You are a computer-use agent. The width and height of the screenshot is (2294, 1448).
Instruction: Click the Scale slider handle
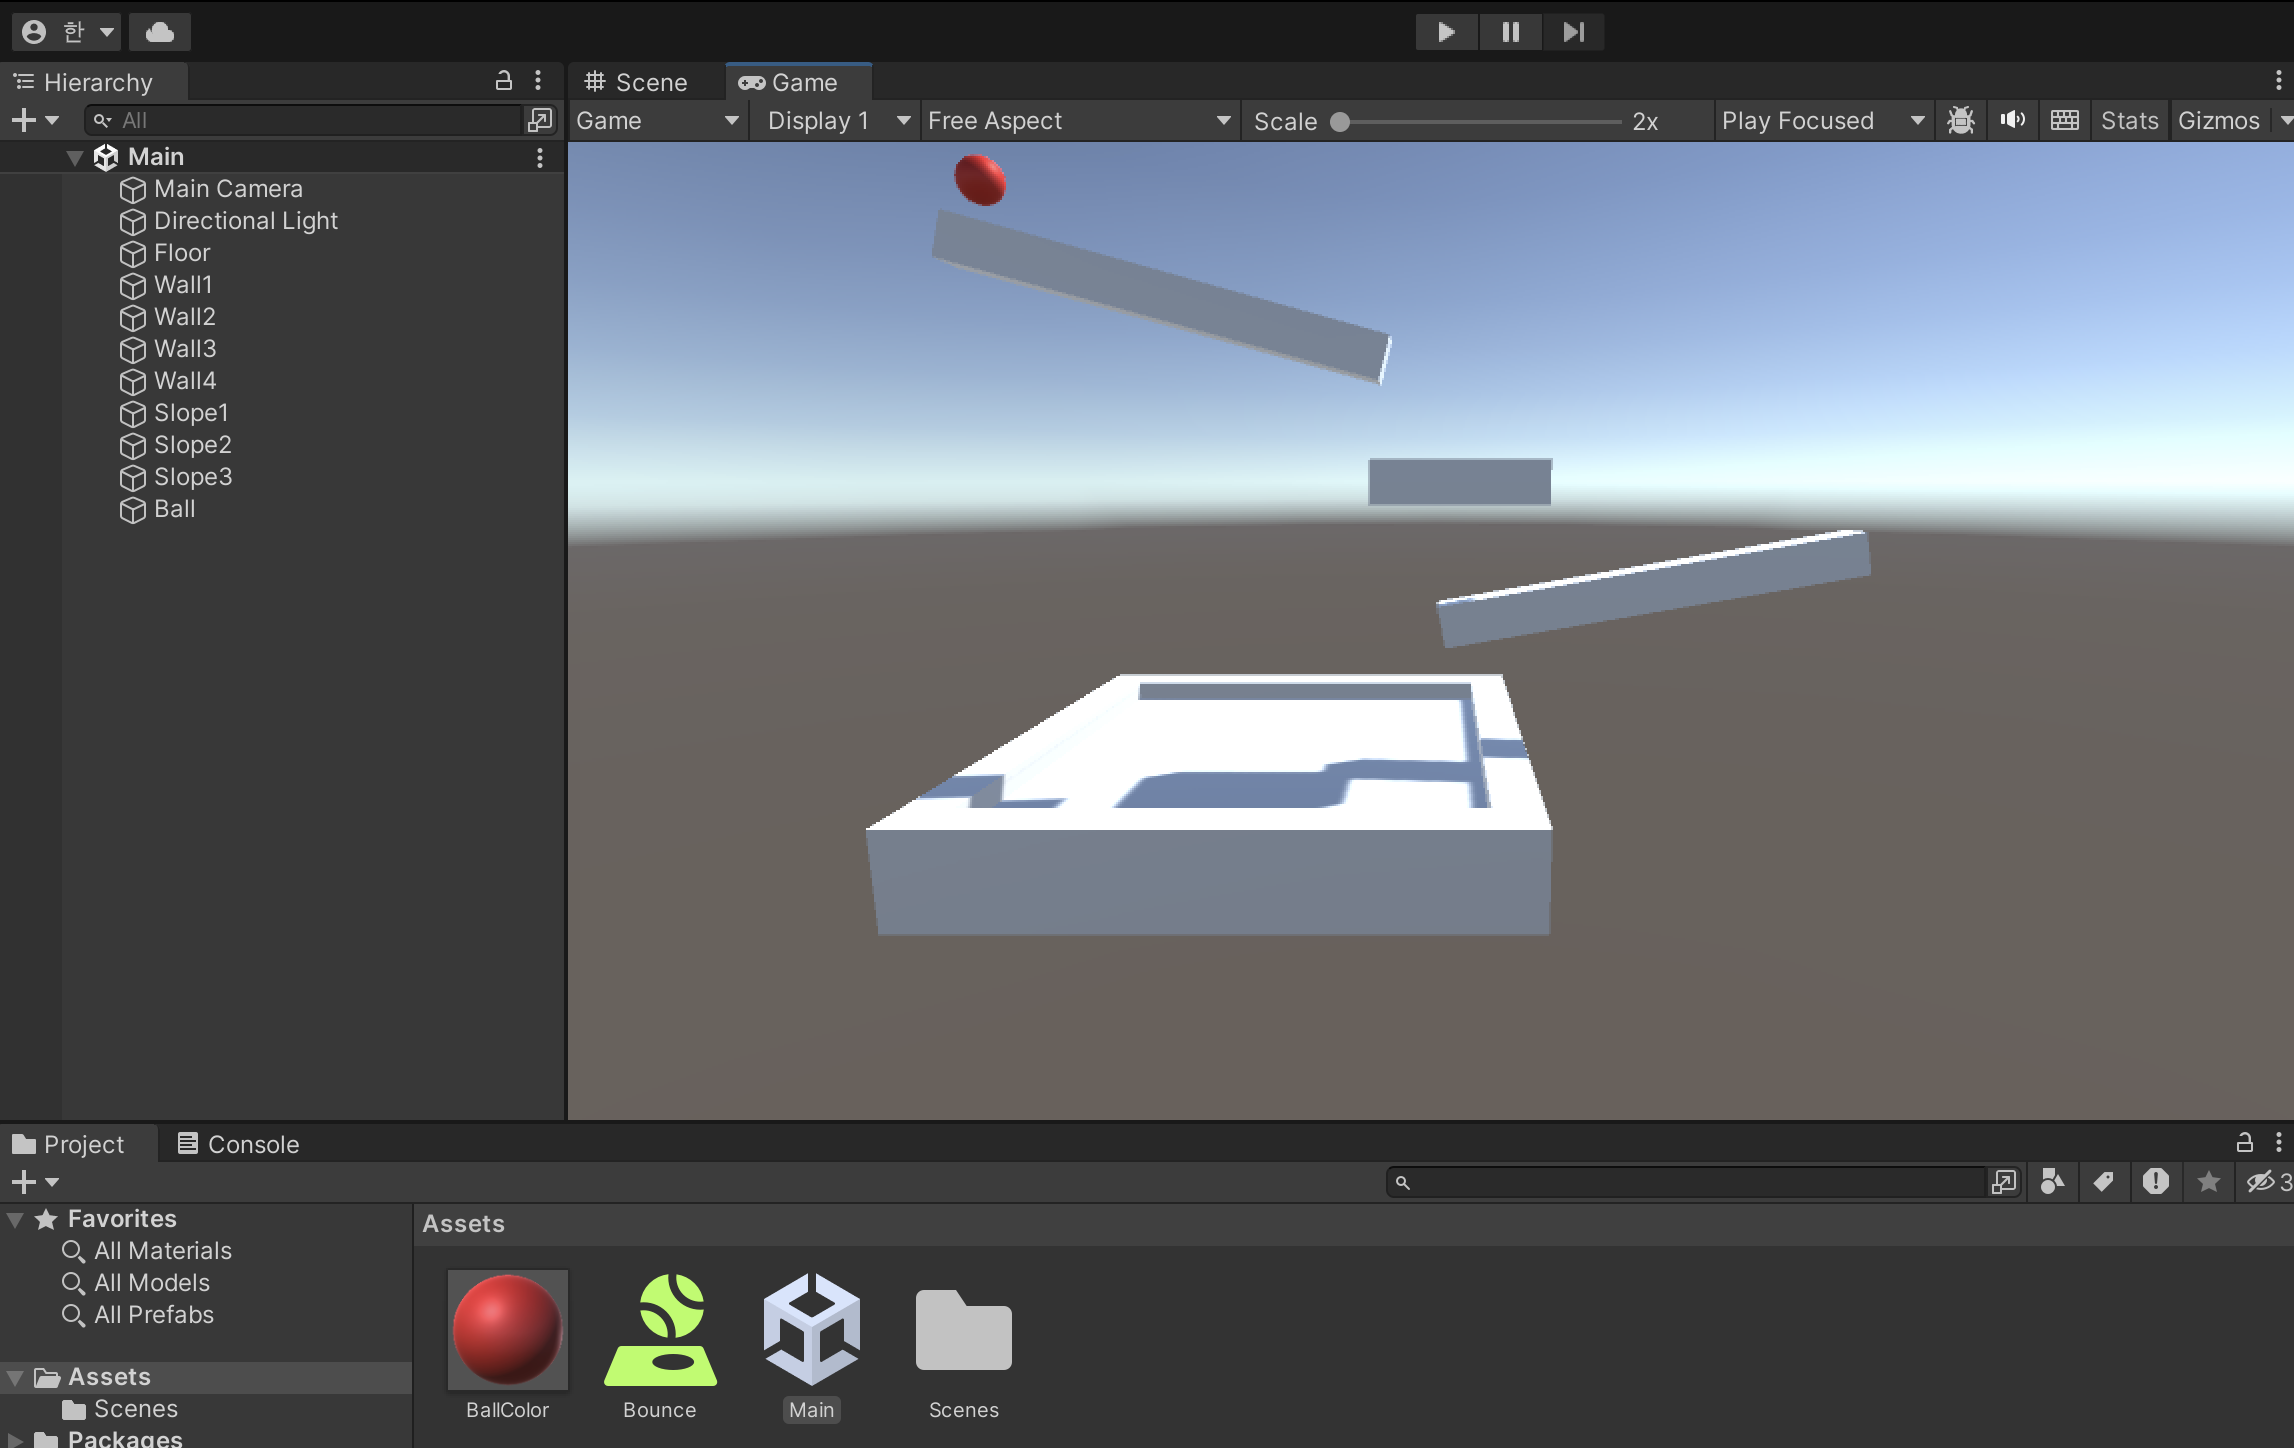tap(1340, 122)
